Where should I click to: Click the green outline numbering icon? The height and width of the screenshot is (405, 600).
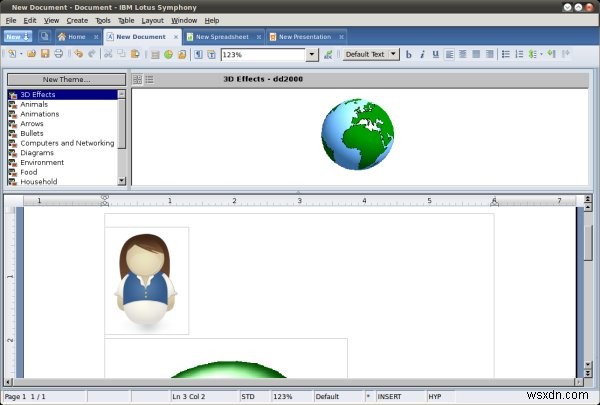click(x=532, y=54)
